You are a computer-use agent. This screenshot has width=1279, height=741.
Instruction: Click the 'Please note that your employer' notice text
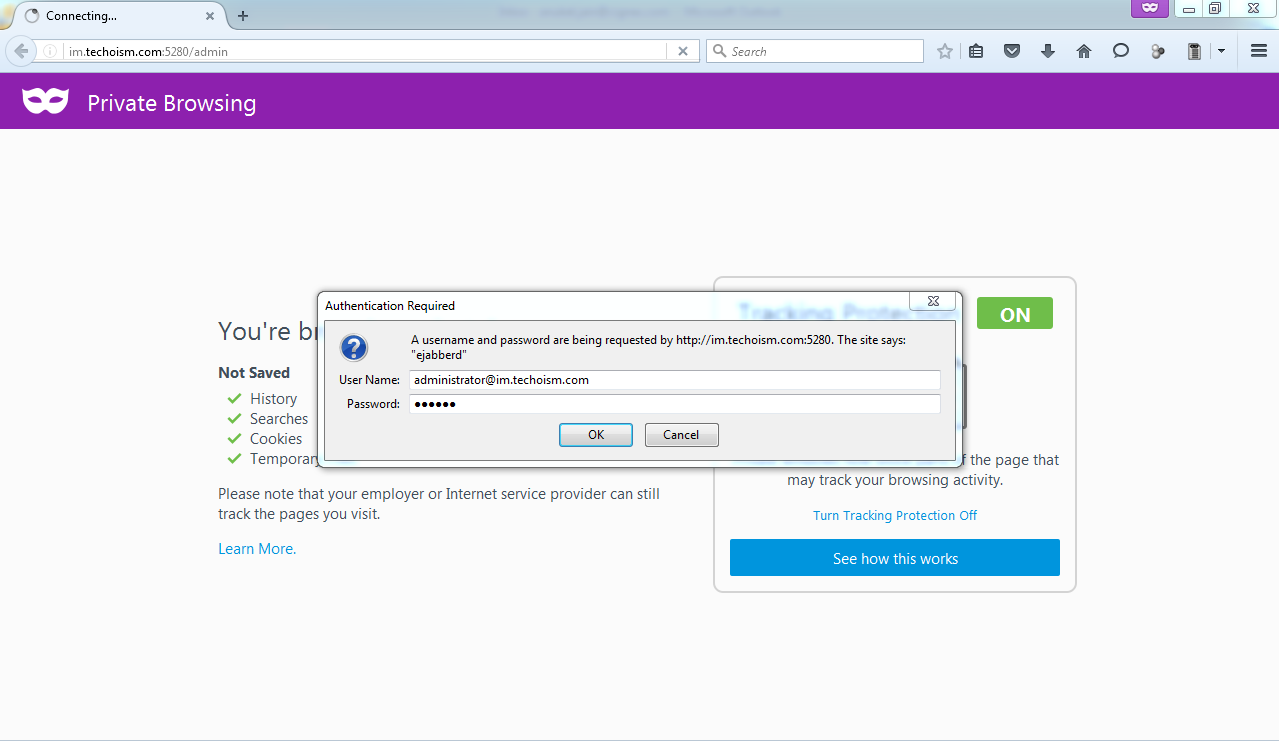pyautogui.click(x=439, y=504)
